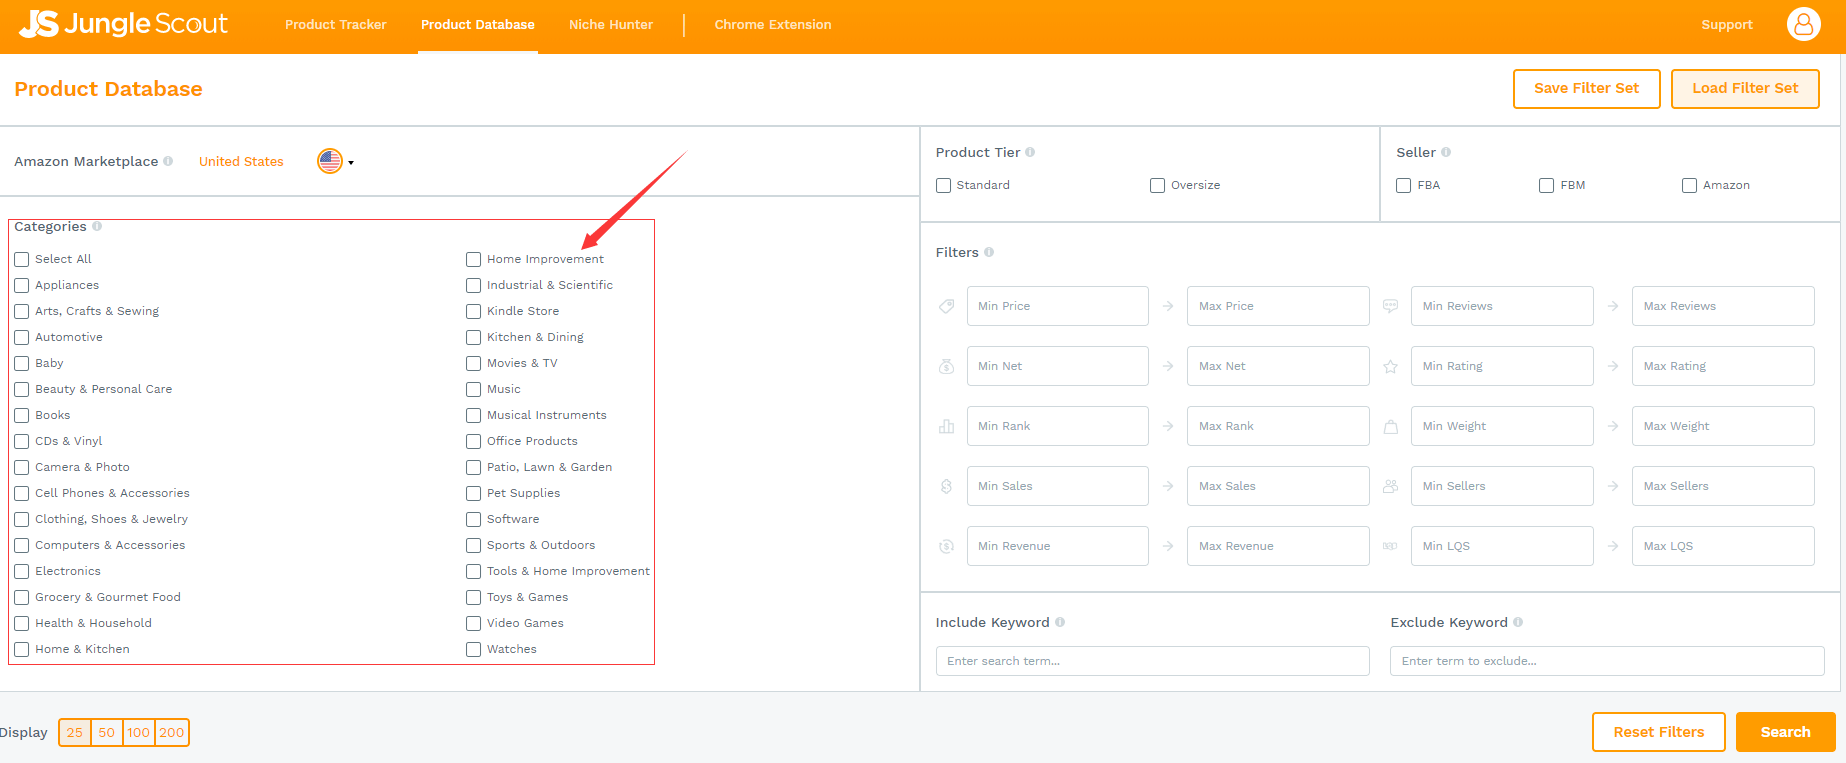1846x763 pixels.
Task: Open the Niche Hunter tab
Action: coord(611,24)
